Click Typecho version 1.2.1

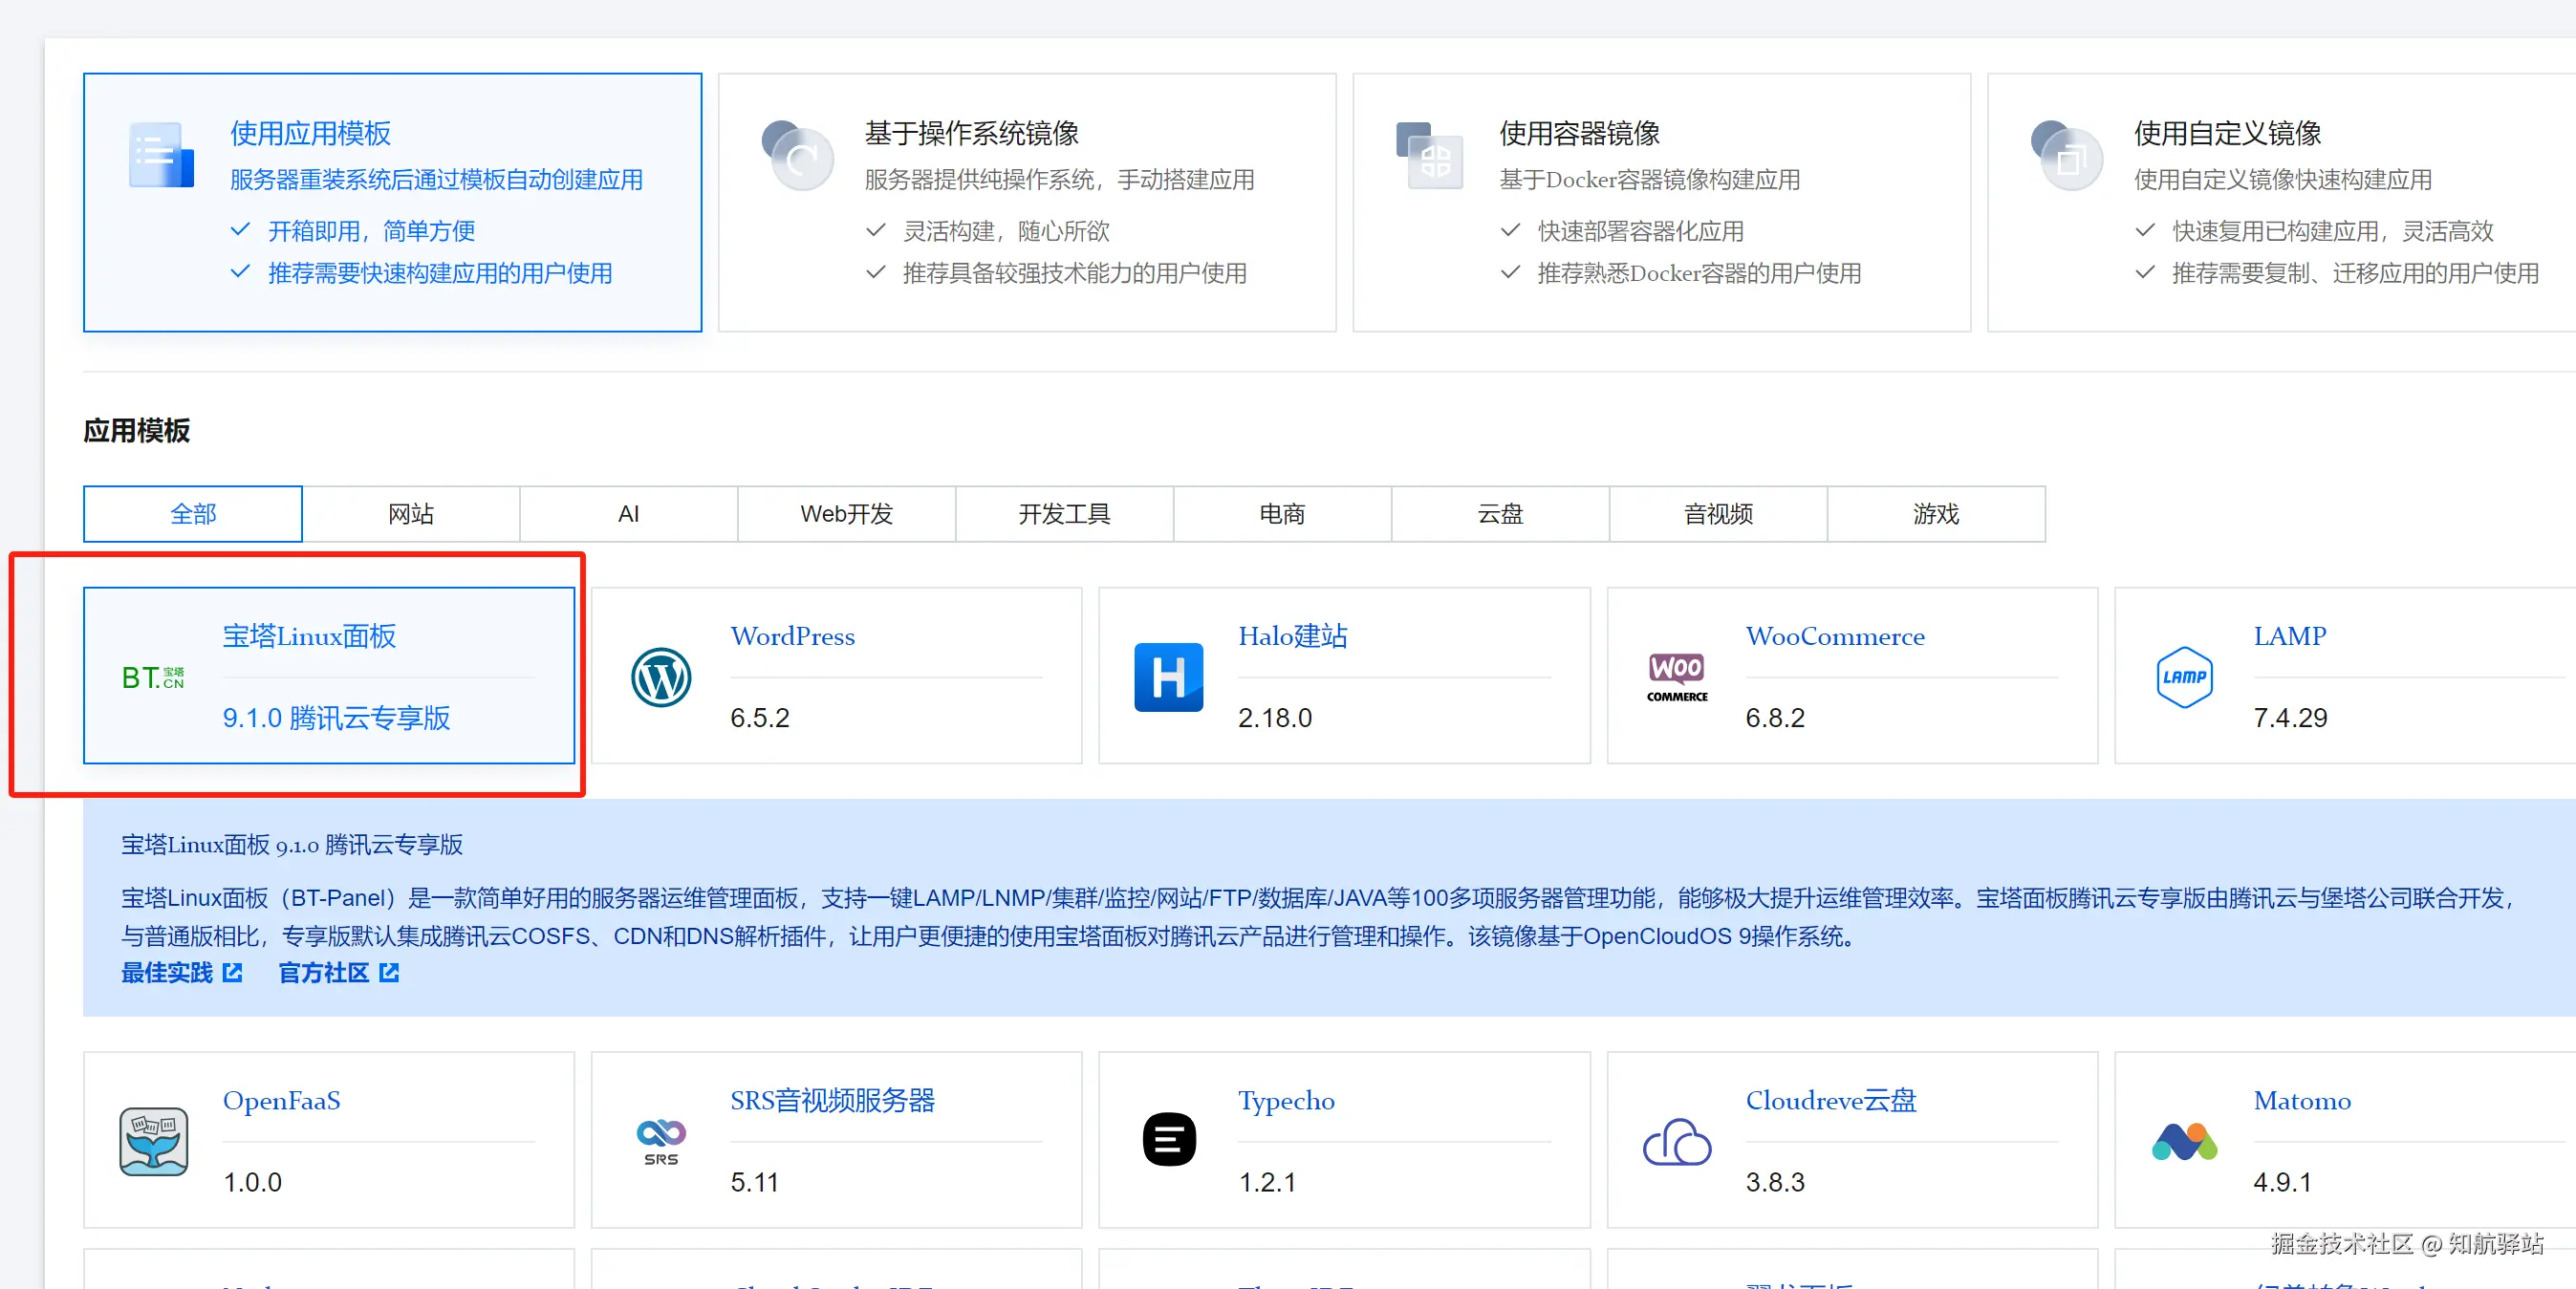(1267, 1182)
